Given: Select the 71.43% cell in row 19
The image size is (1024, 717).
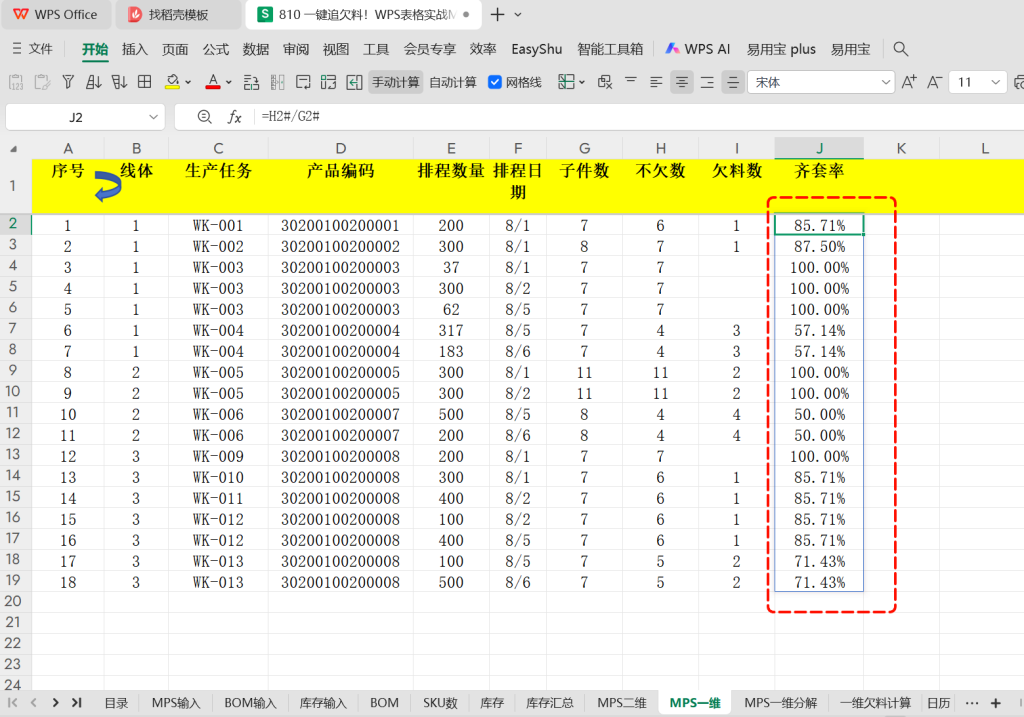Looking at the screenshot, I should (x=819, y=582).
